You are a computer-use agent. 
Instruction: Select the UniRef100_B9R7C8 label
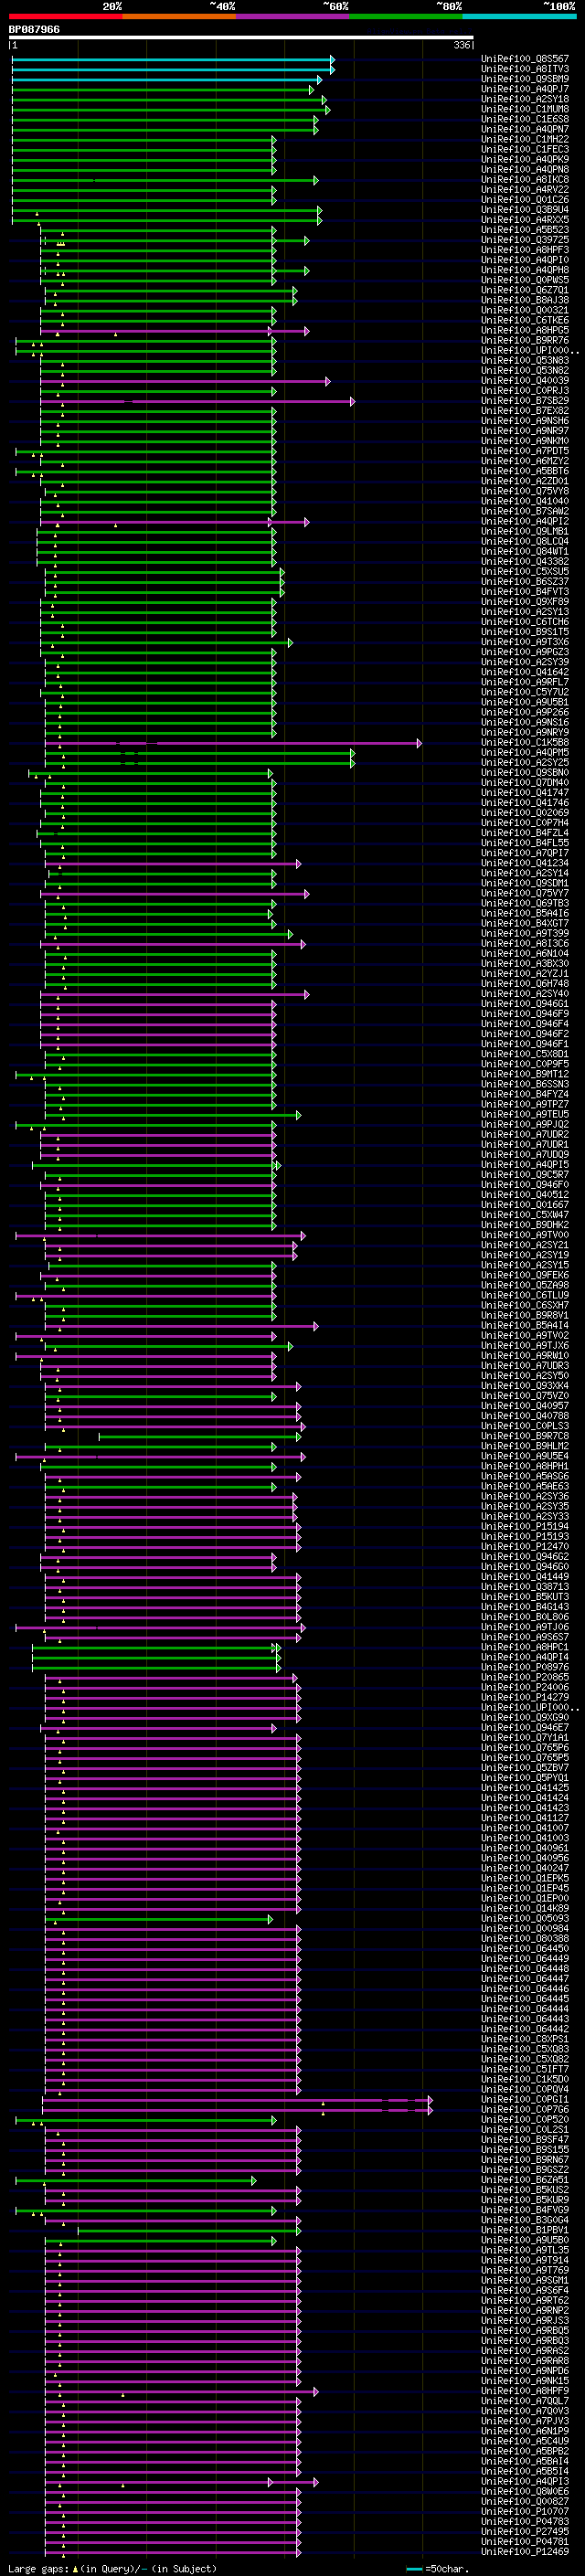coord(525,1436)
